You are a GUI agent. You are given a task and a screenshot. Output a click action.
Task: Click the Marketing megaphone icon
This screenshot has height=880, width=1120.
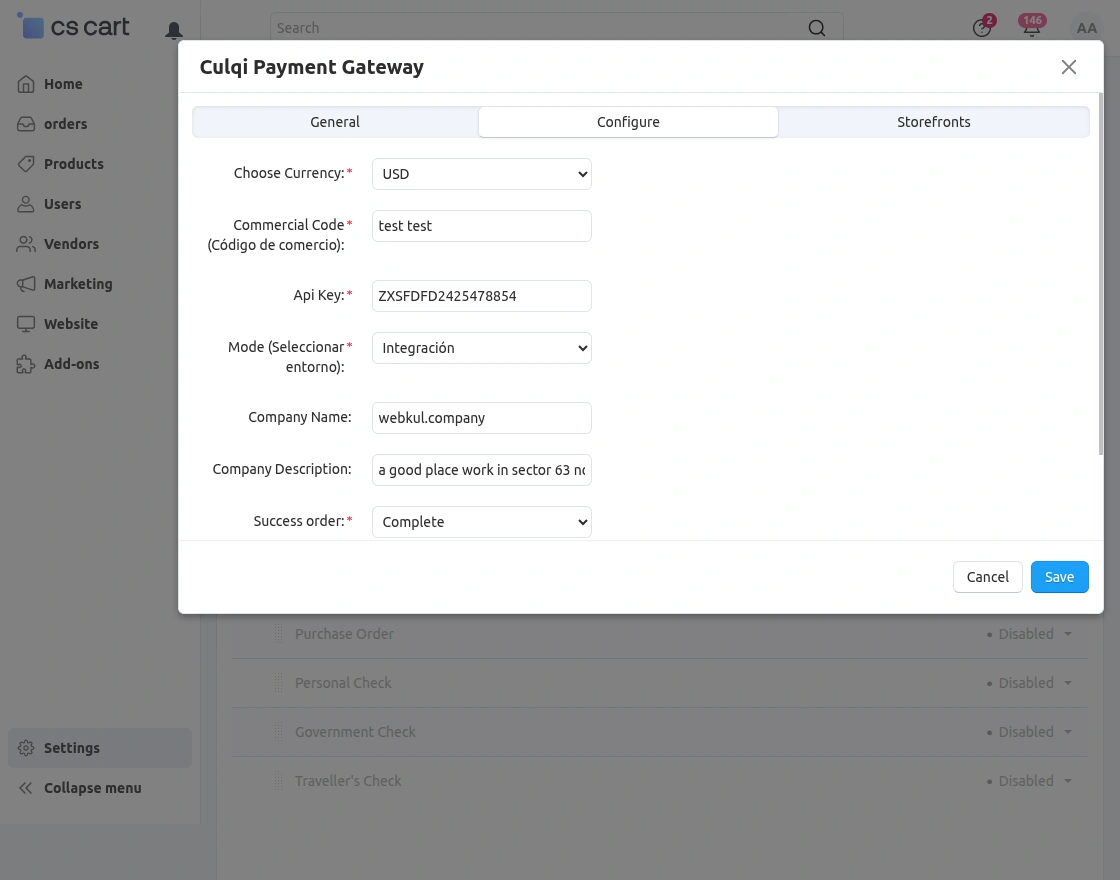coord(26,284)
